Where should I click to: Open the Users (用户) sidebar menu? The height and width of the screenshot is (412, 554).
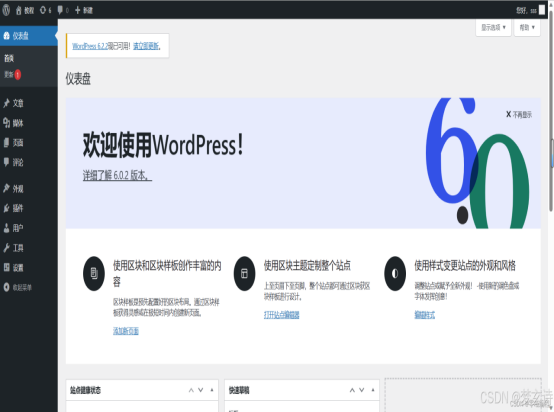click(x=29, y=228)
